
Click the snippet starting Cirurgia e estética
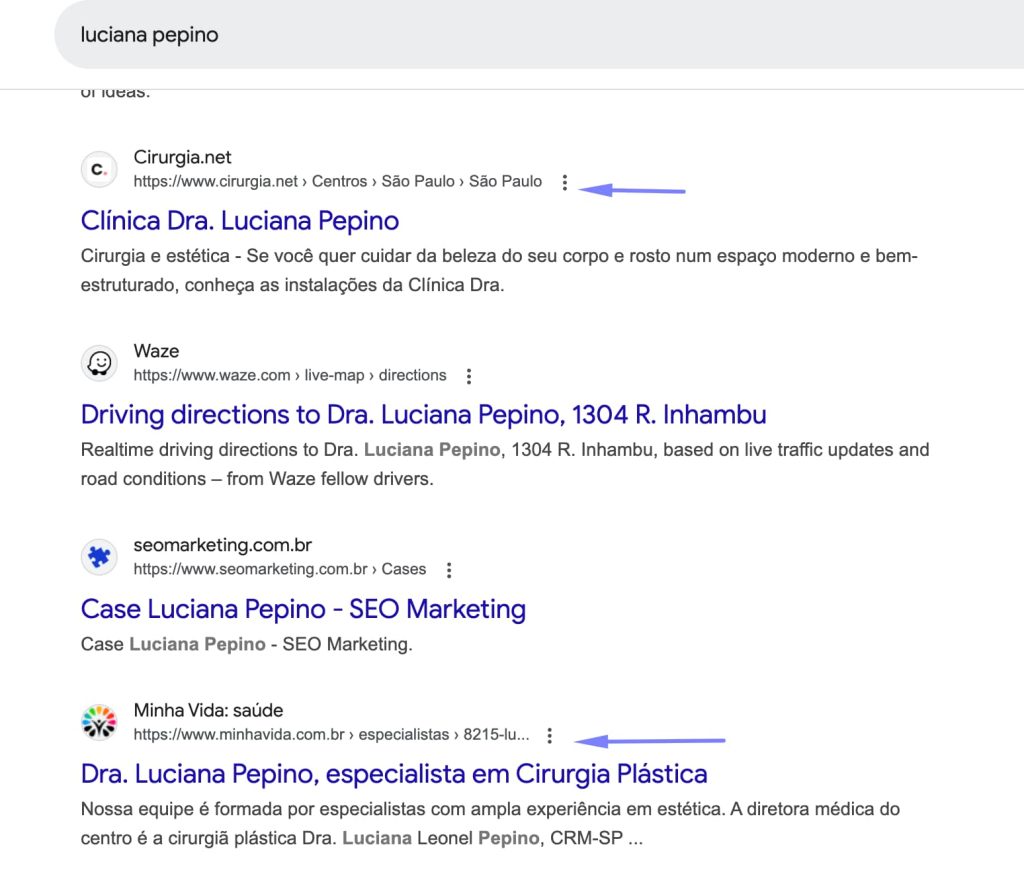point(499,270)
